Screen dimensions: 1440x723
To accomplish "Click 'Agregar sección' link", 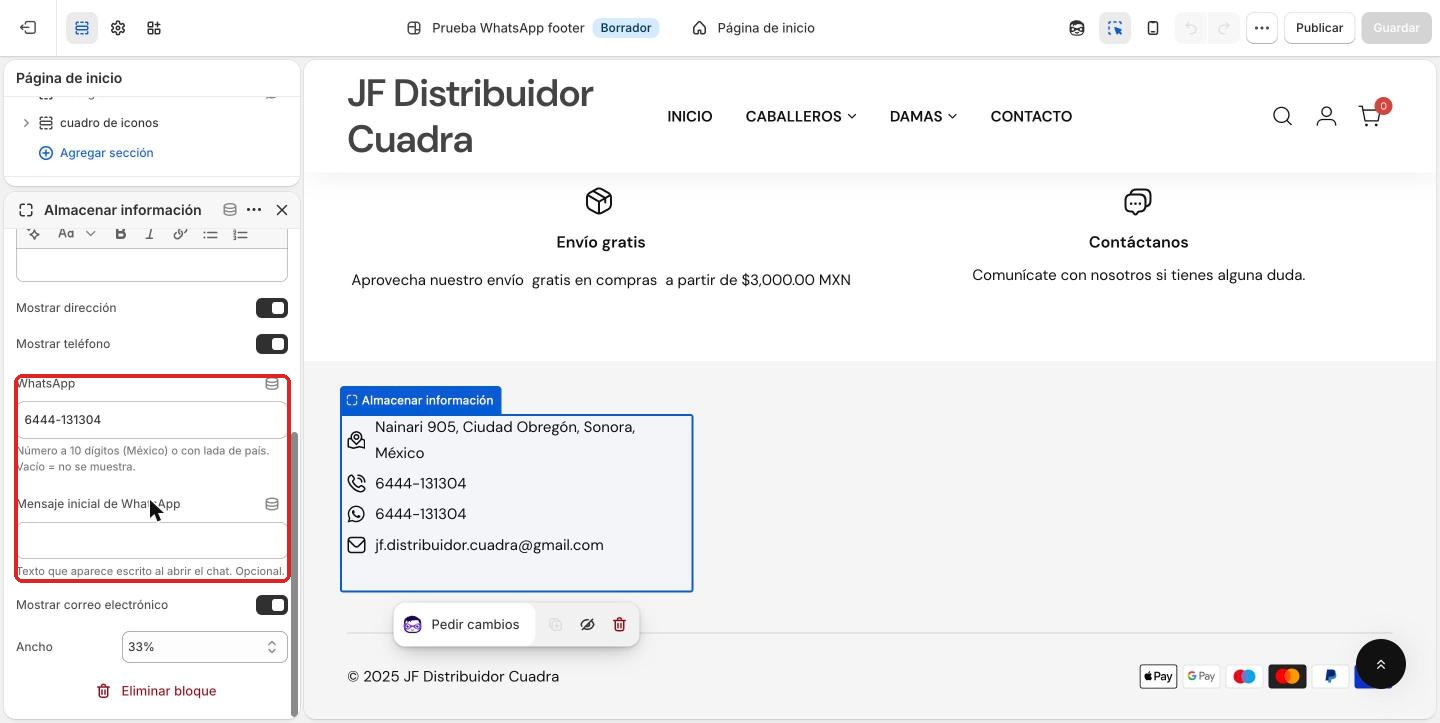I will [x=96, y=153].
